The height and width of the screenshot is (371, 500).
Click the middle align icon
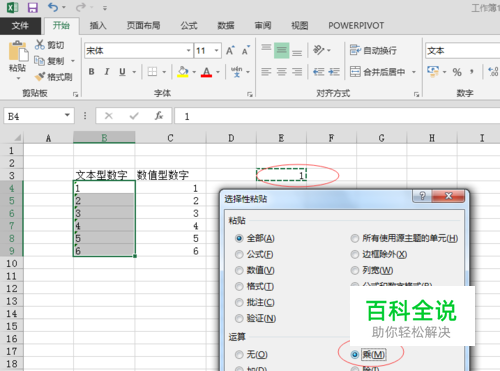click(x=281, y=50)
